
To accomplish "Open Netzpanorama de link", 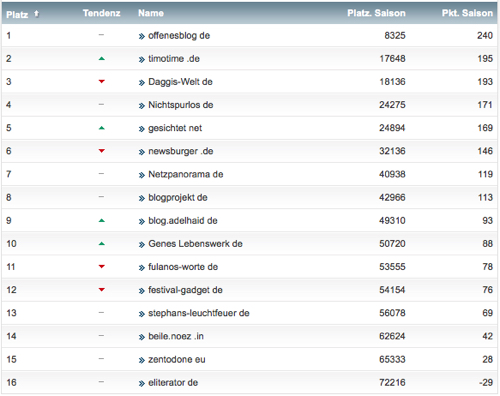I will pos(186,174).
